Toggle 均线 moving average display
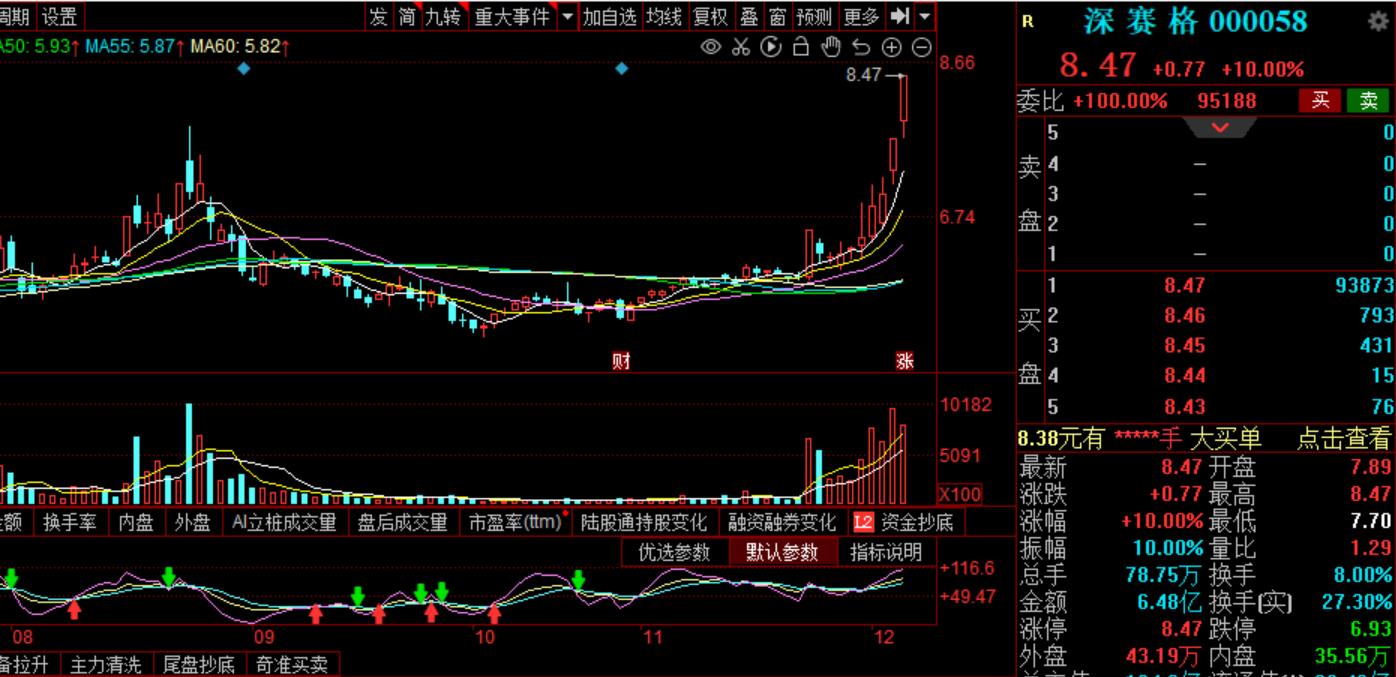This screenshot has height=677, width=1396. 663,16
